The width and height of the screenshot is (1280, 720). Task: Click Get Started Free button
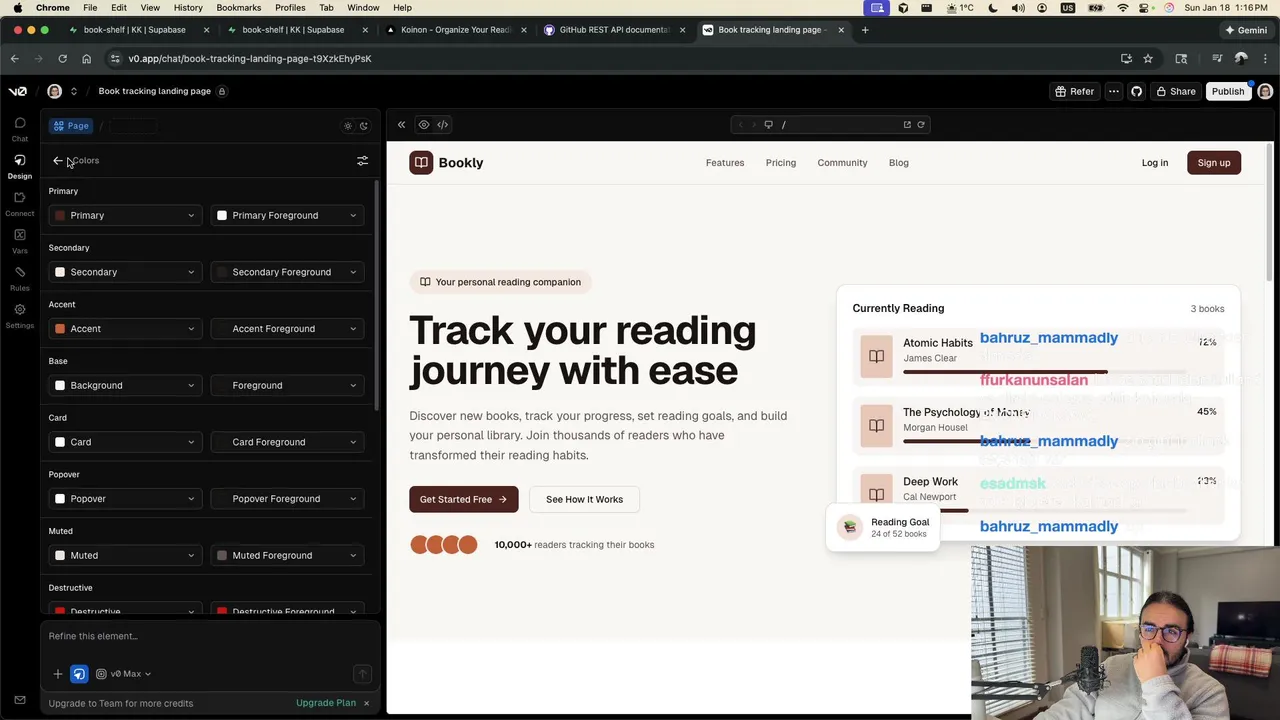[x=463, y=499]
